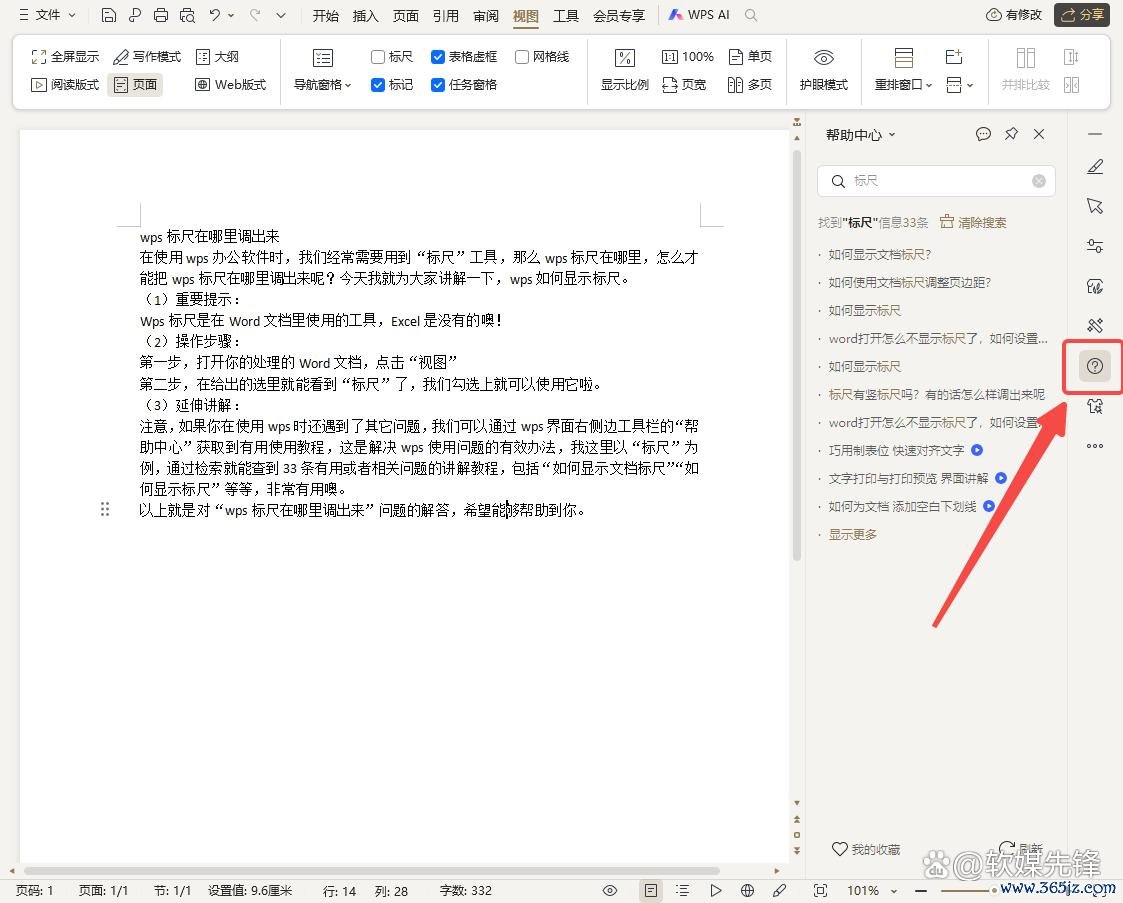Show multiple pages view (多页)
The height and width of the screenshot is (903, 1123).
click(x=750, y=84)
